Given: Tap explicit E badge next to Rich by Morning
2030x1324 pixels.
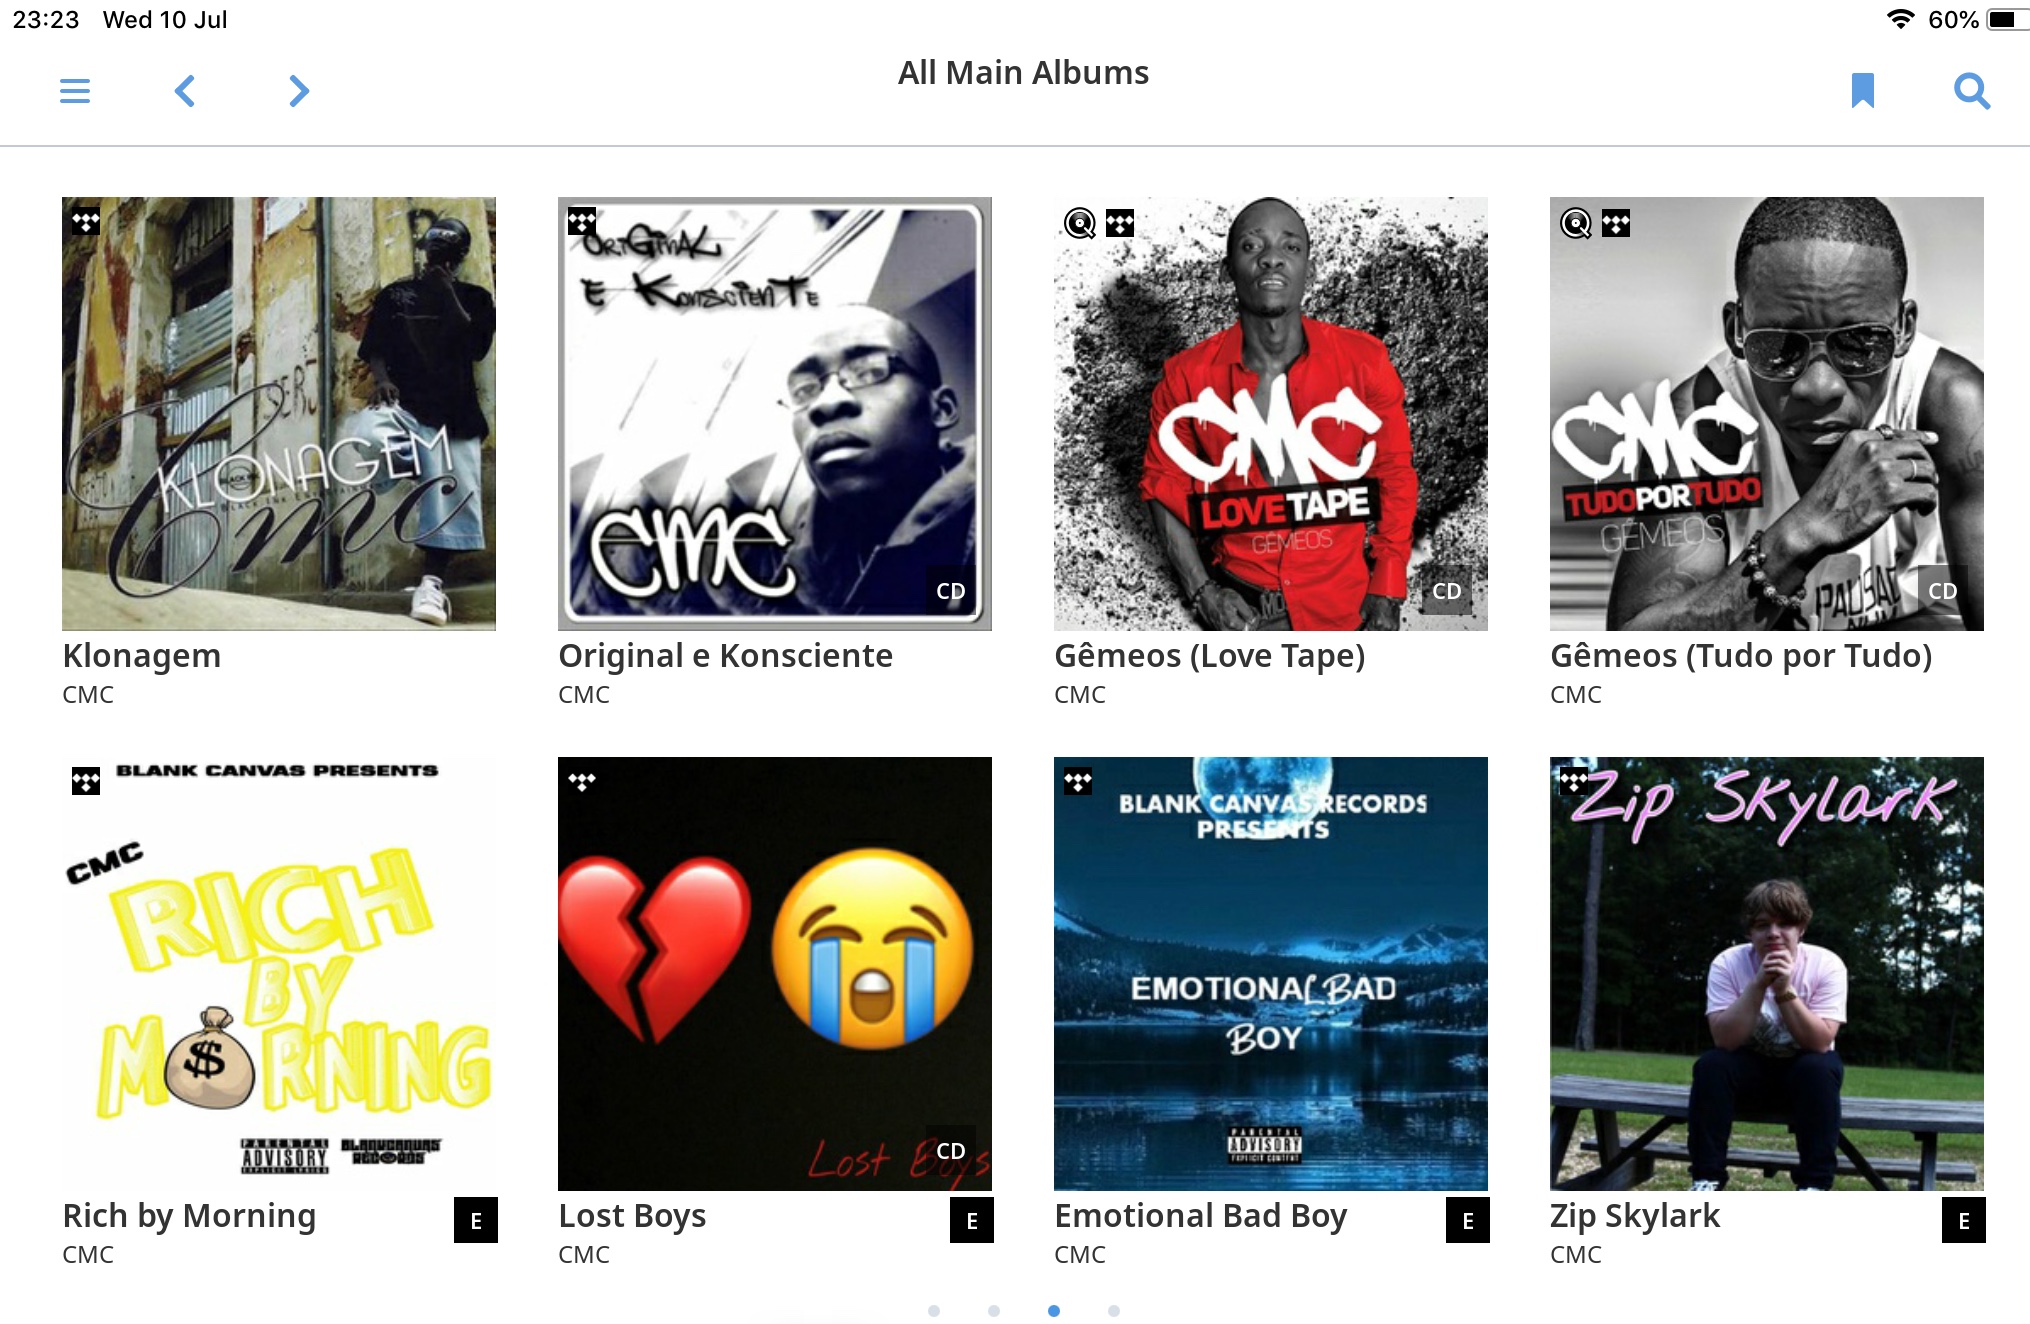Looking at the screenshot, I should [476, 1220].
